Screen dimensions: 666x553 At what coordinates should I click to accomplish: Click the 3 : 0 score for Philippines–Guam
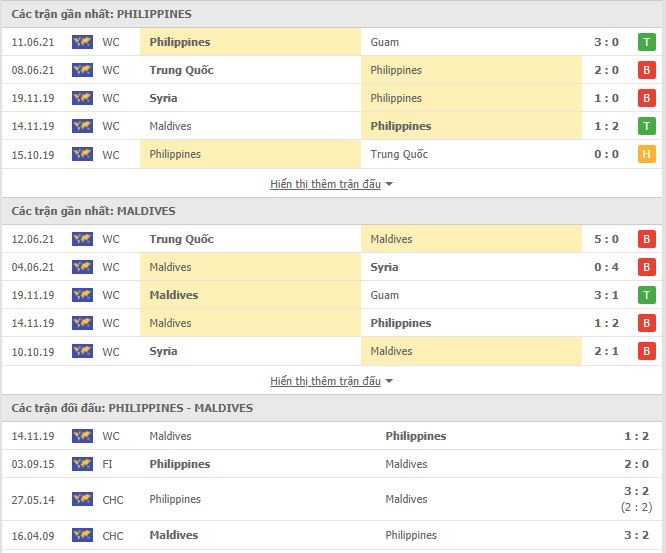606,42
